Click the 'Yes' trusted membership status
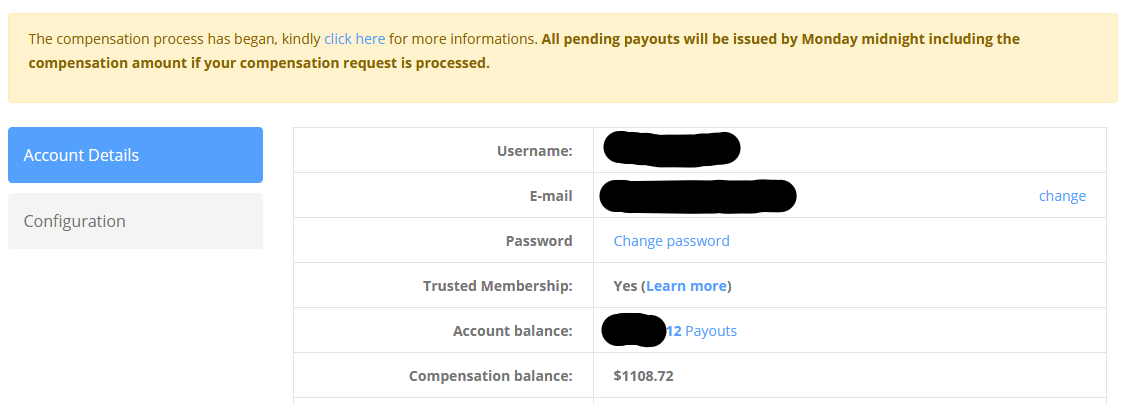The image size is (1127, 404). 625,286
